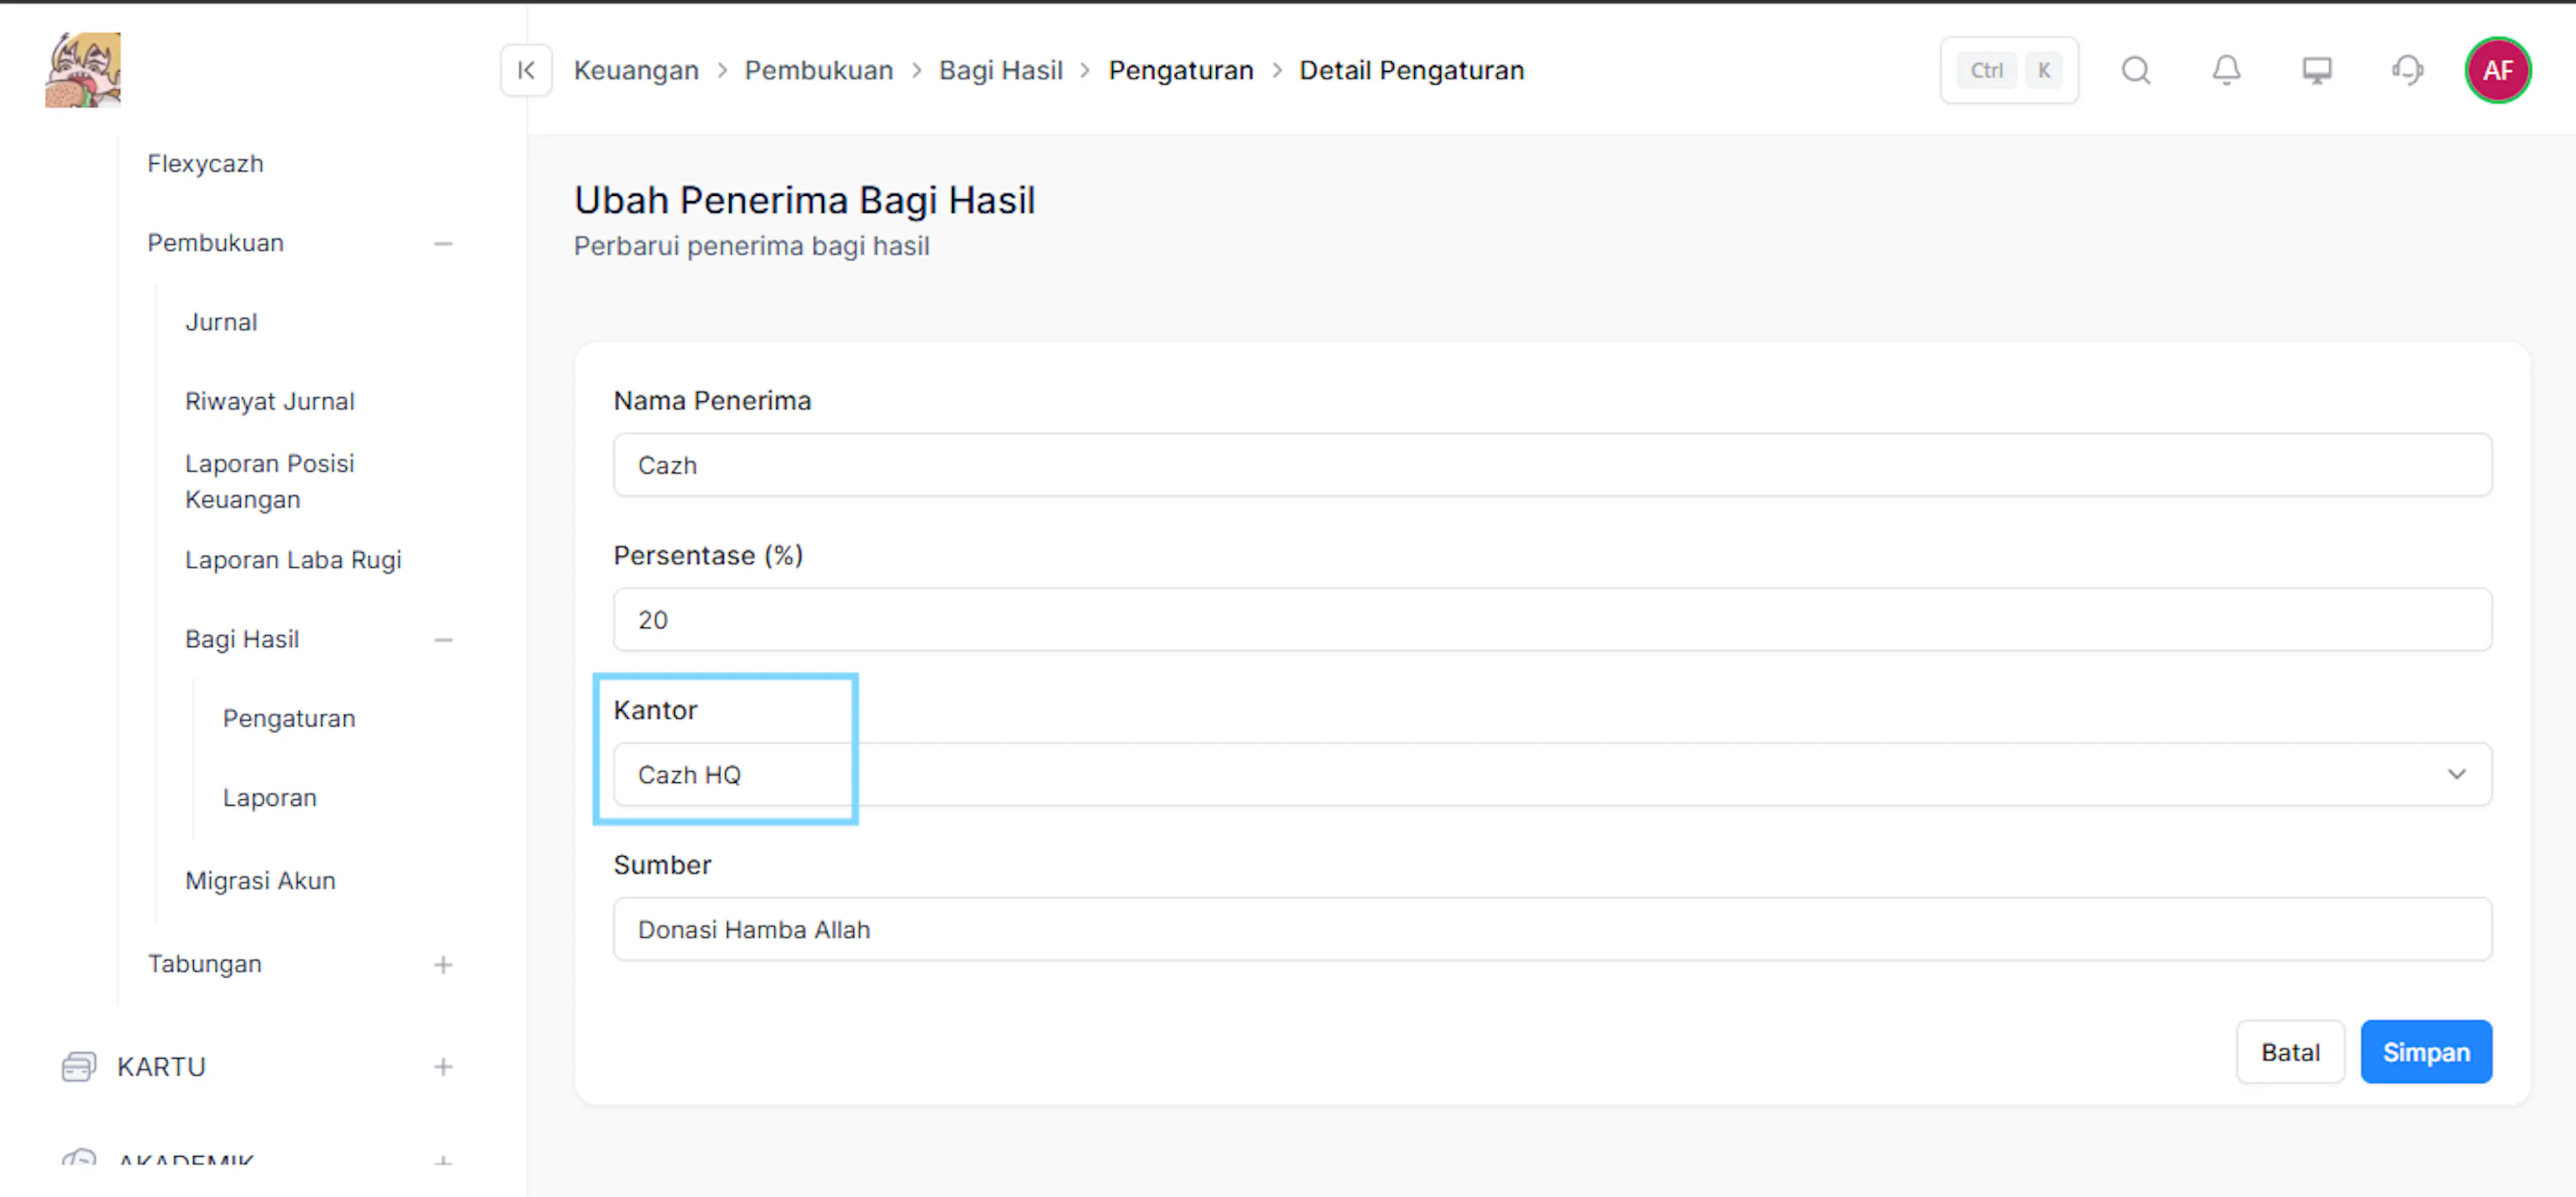
Task: Open notifications bell icon
Action: [2226, 70]
